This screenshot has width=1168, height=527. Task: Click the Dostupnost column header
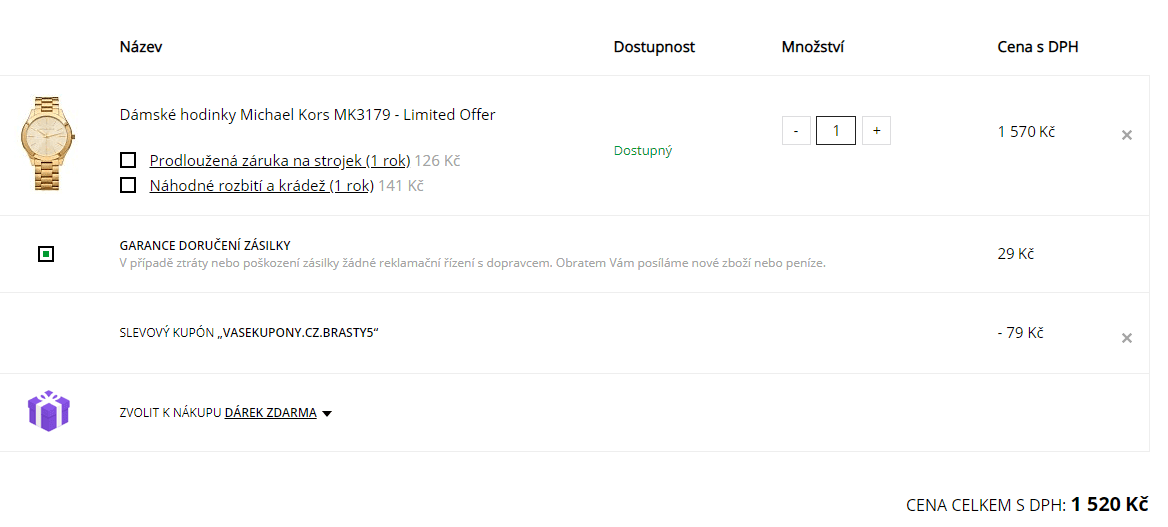click(x=654, y=47)
